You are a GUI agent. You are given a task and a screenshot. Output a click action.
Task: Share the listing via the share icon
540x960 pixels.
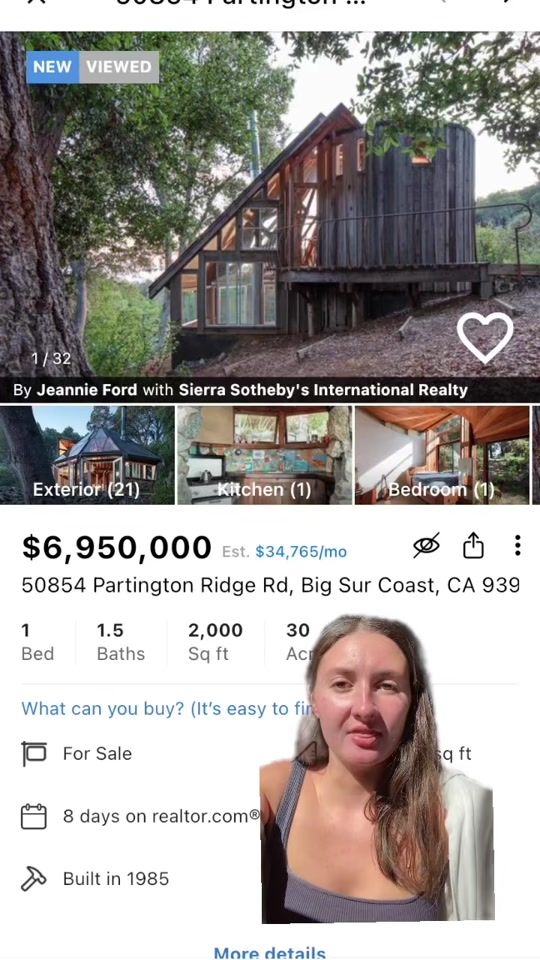[473, 545]
